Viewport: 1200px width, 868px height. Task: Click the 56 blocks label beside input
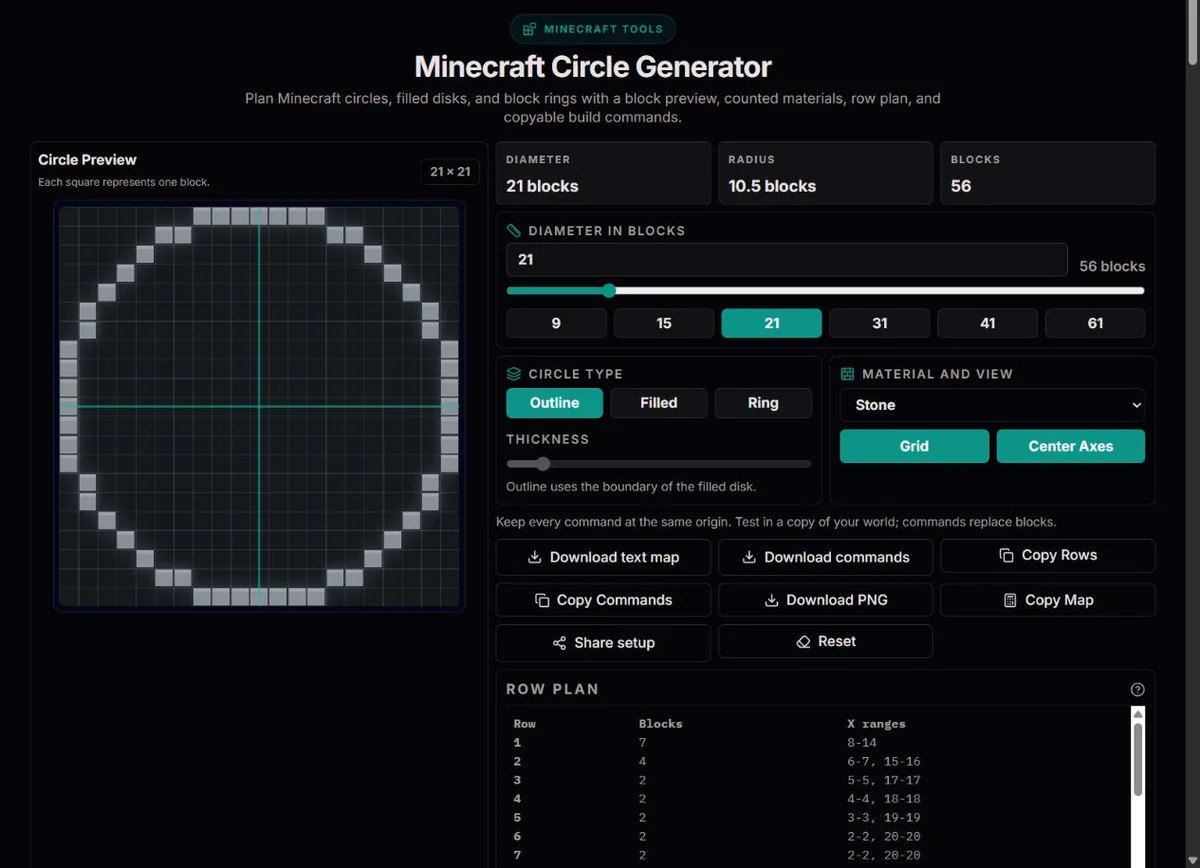[1112, 266]
